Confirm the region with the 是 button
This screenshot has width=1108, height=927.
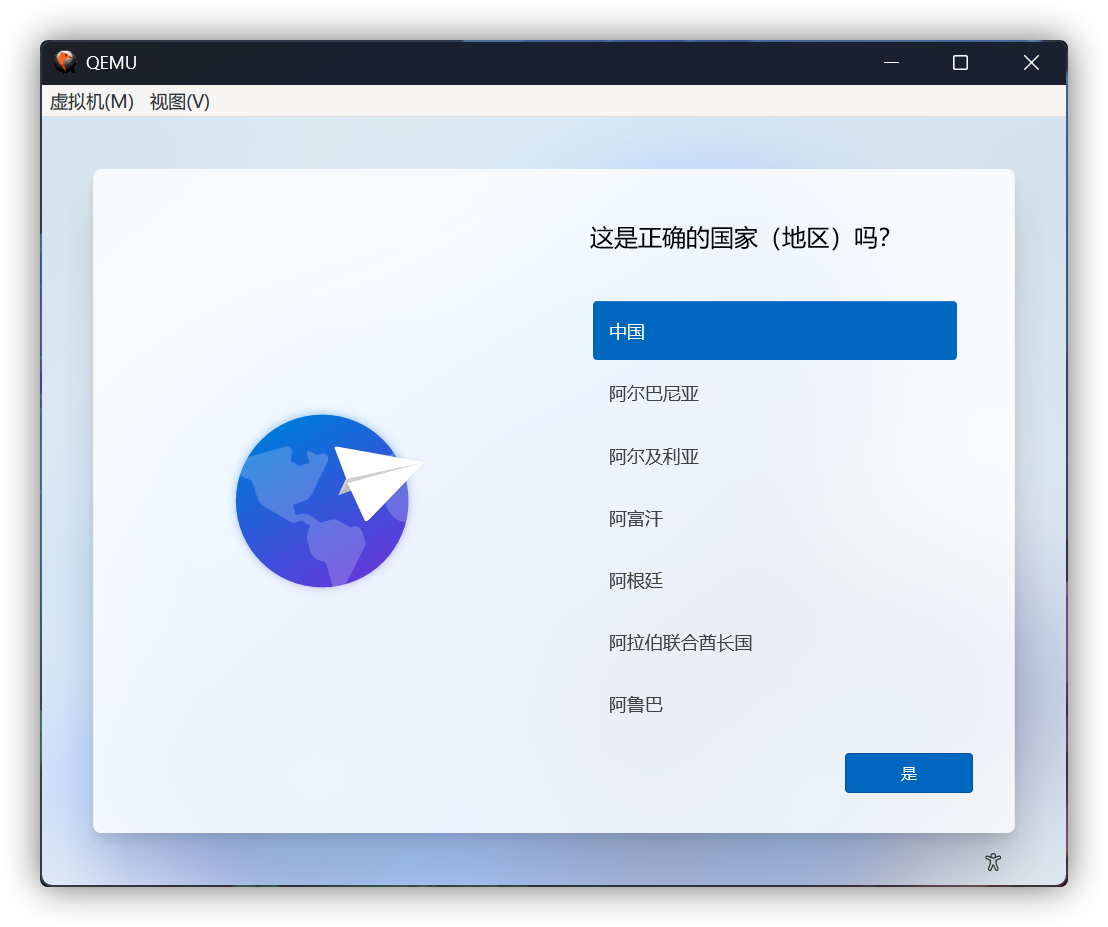coord(909,773)
